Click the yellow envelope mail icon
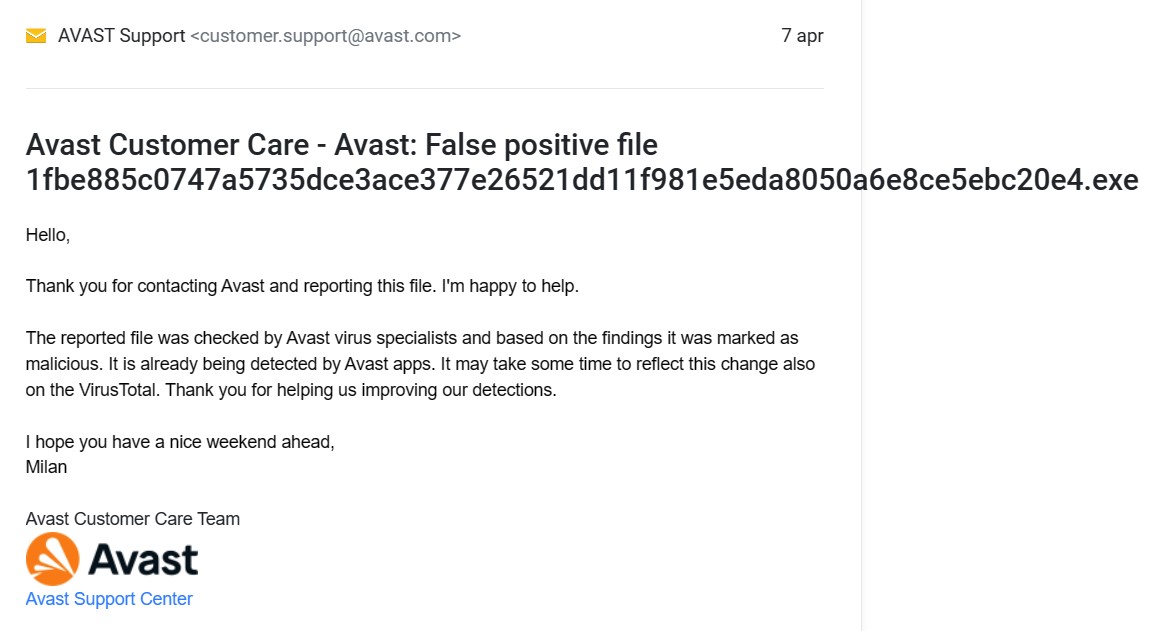The height and width of the screenshot is (631, 1152). pos(36,36)
